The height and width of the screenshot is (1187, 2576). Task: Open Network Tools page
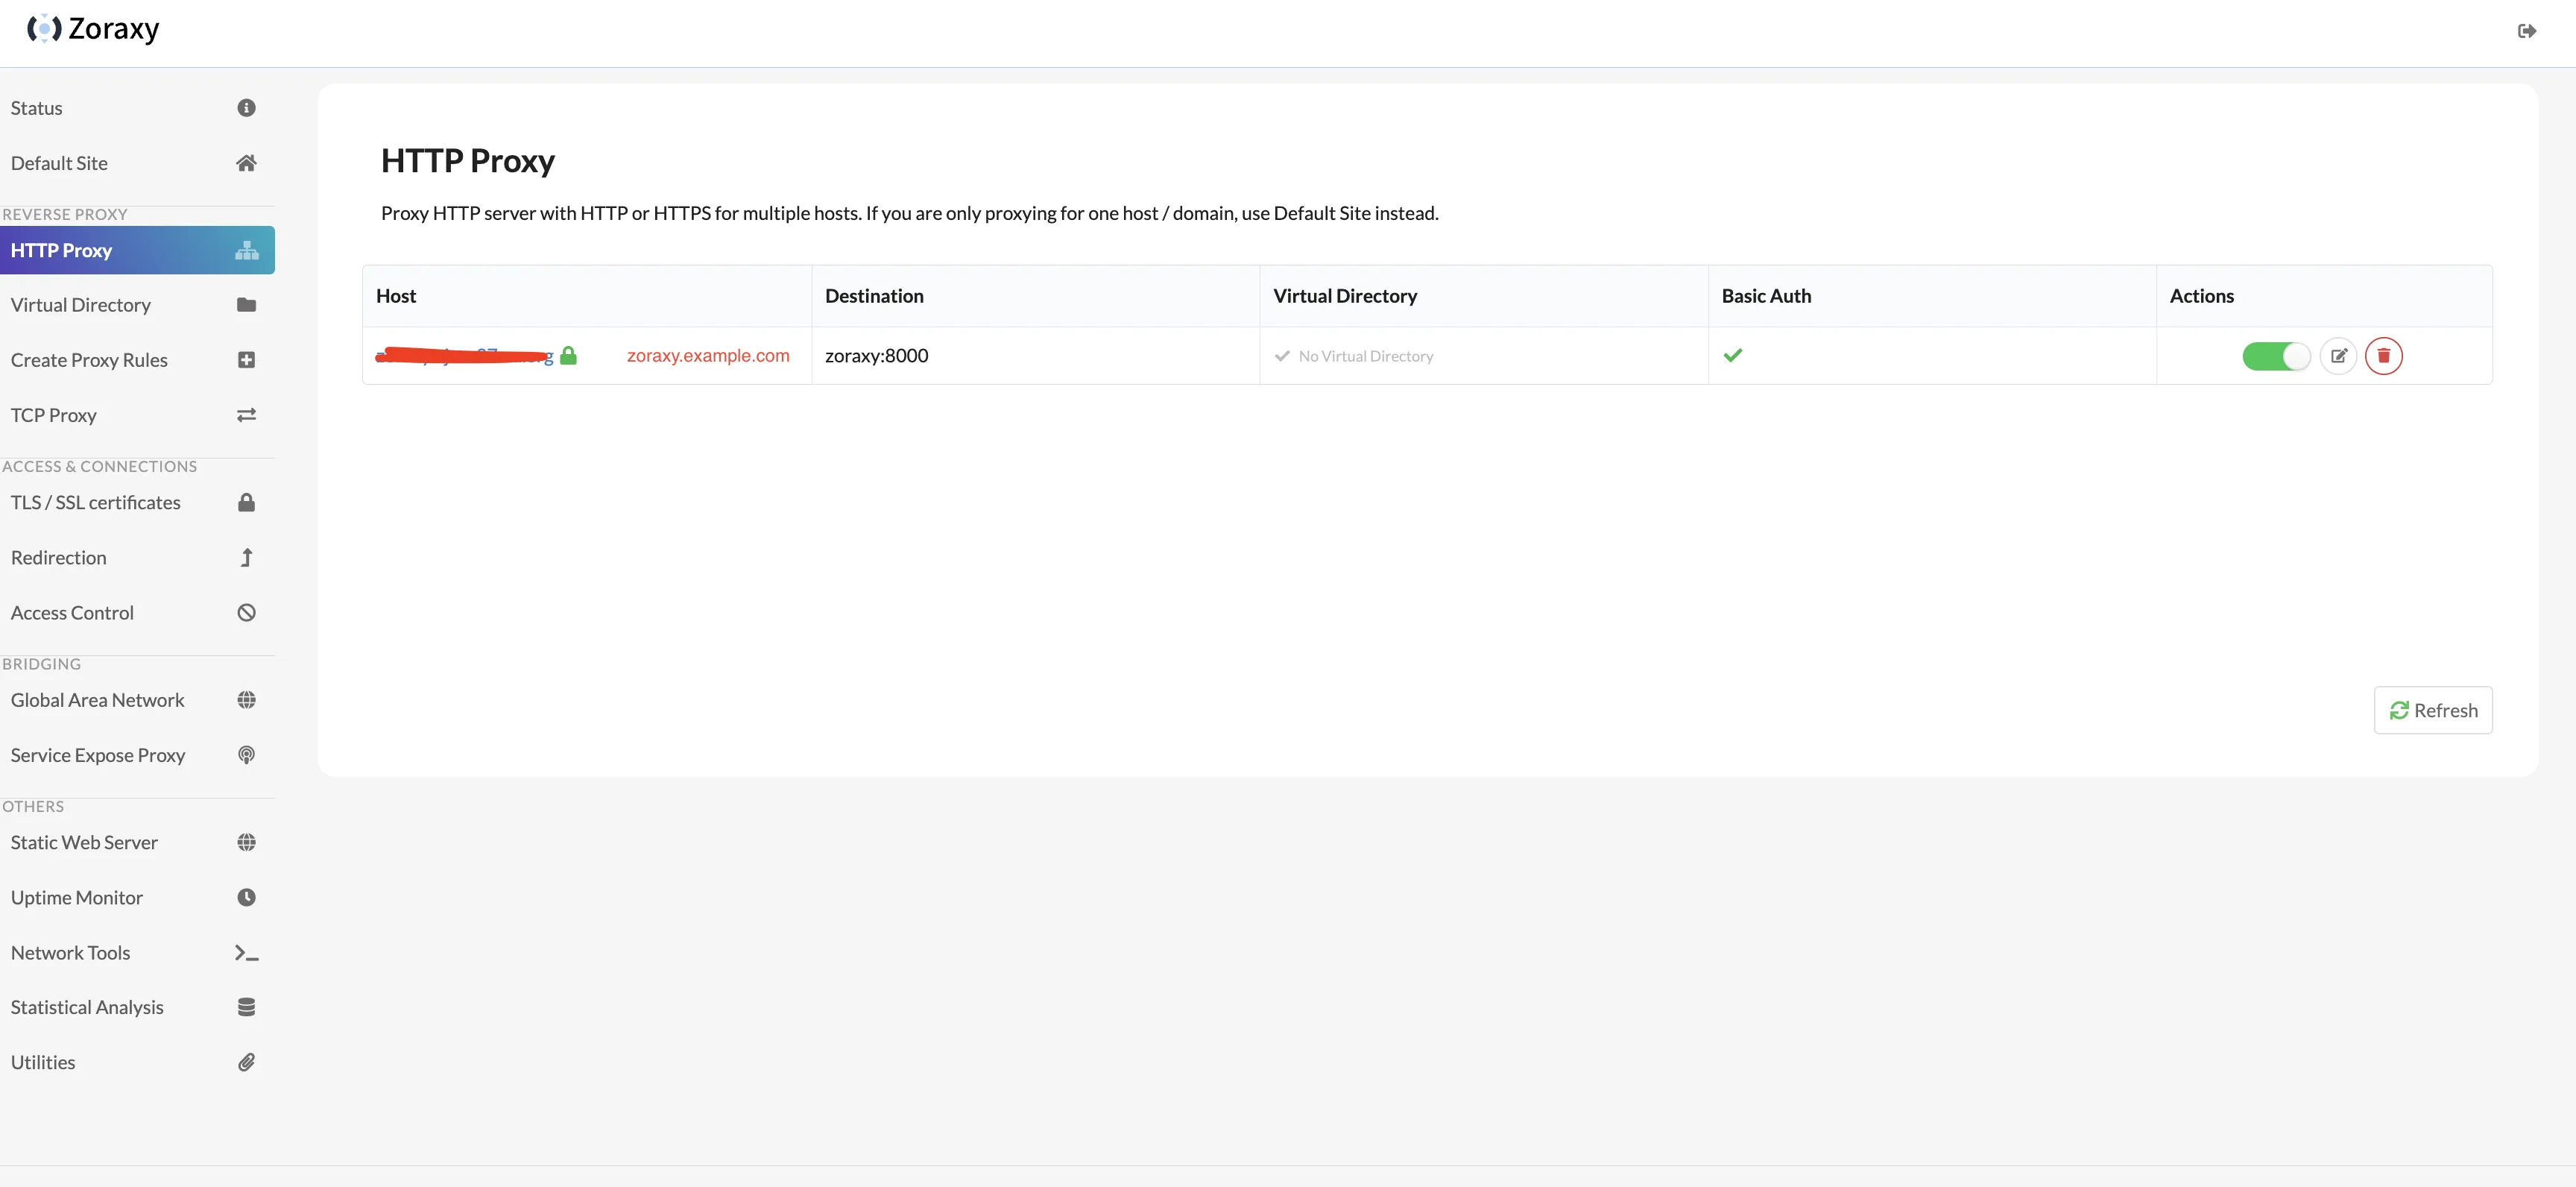pos(137,953)
